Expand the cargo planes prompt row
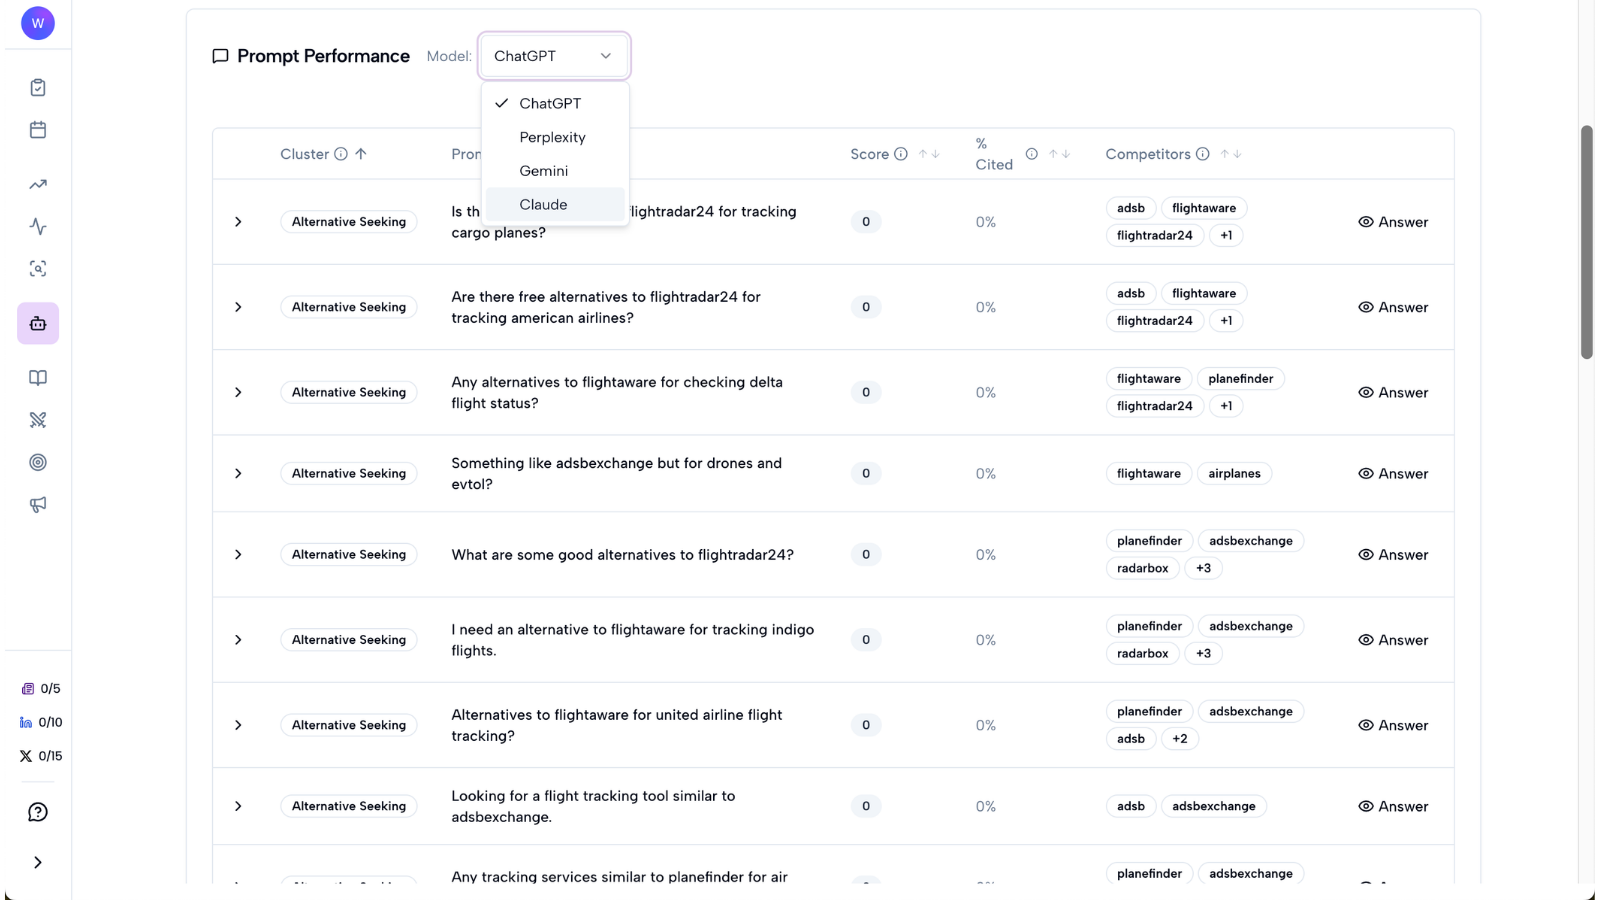This screenshot has height=900, width=1600. tap(238, 222)
